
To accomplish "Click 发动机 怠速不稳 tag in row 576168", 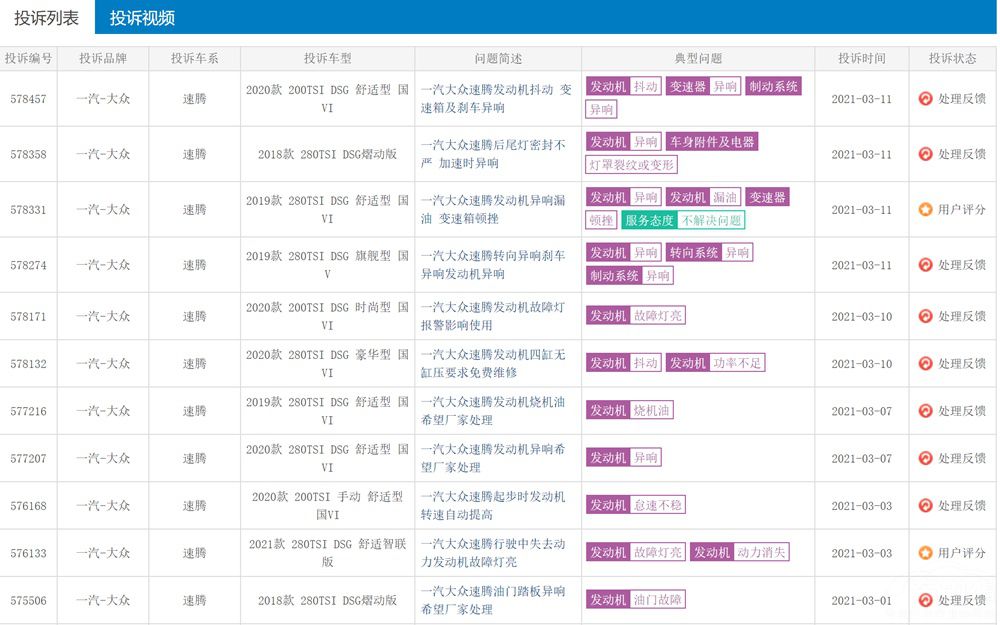I will pyautogui.click(x=635, y=505).
